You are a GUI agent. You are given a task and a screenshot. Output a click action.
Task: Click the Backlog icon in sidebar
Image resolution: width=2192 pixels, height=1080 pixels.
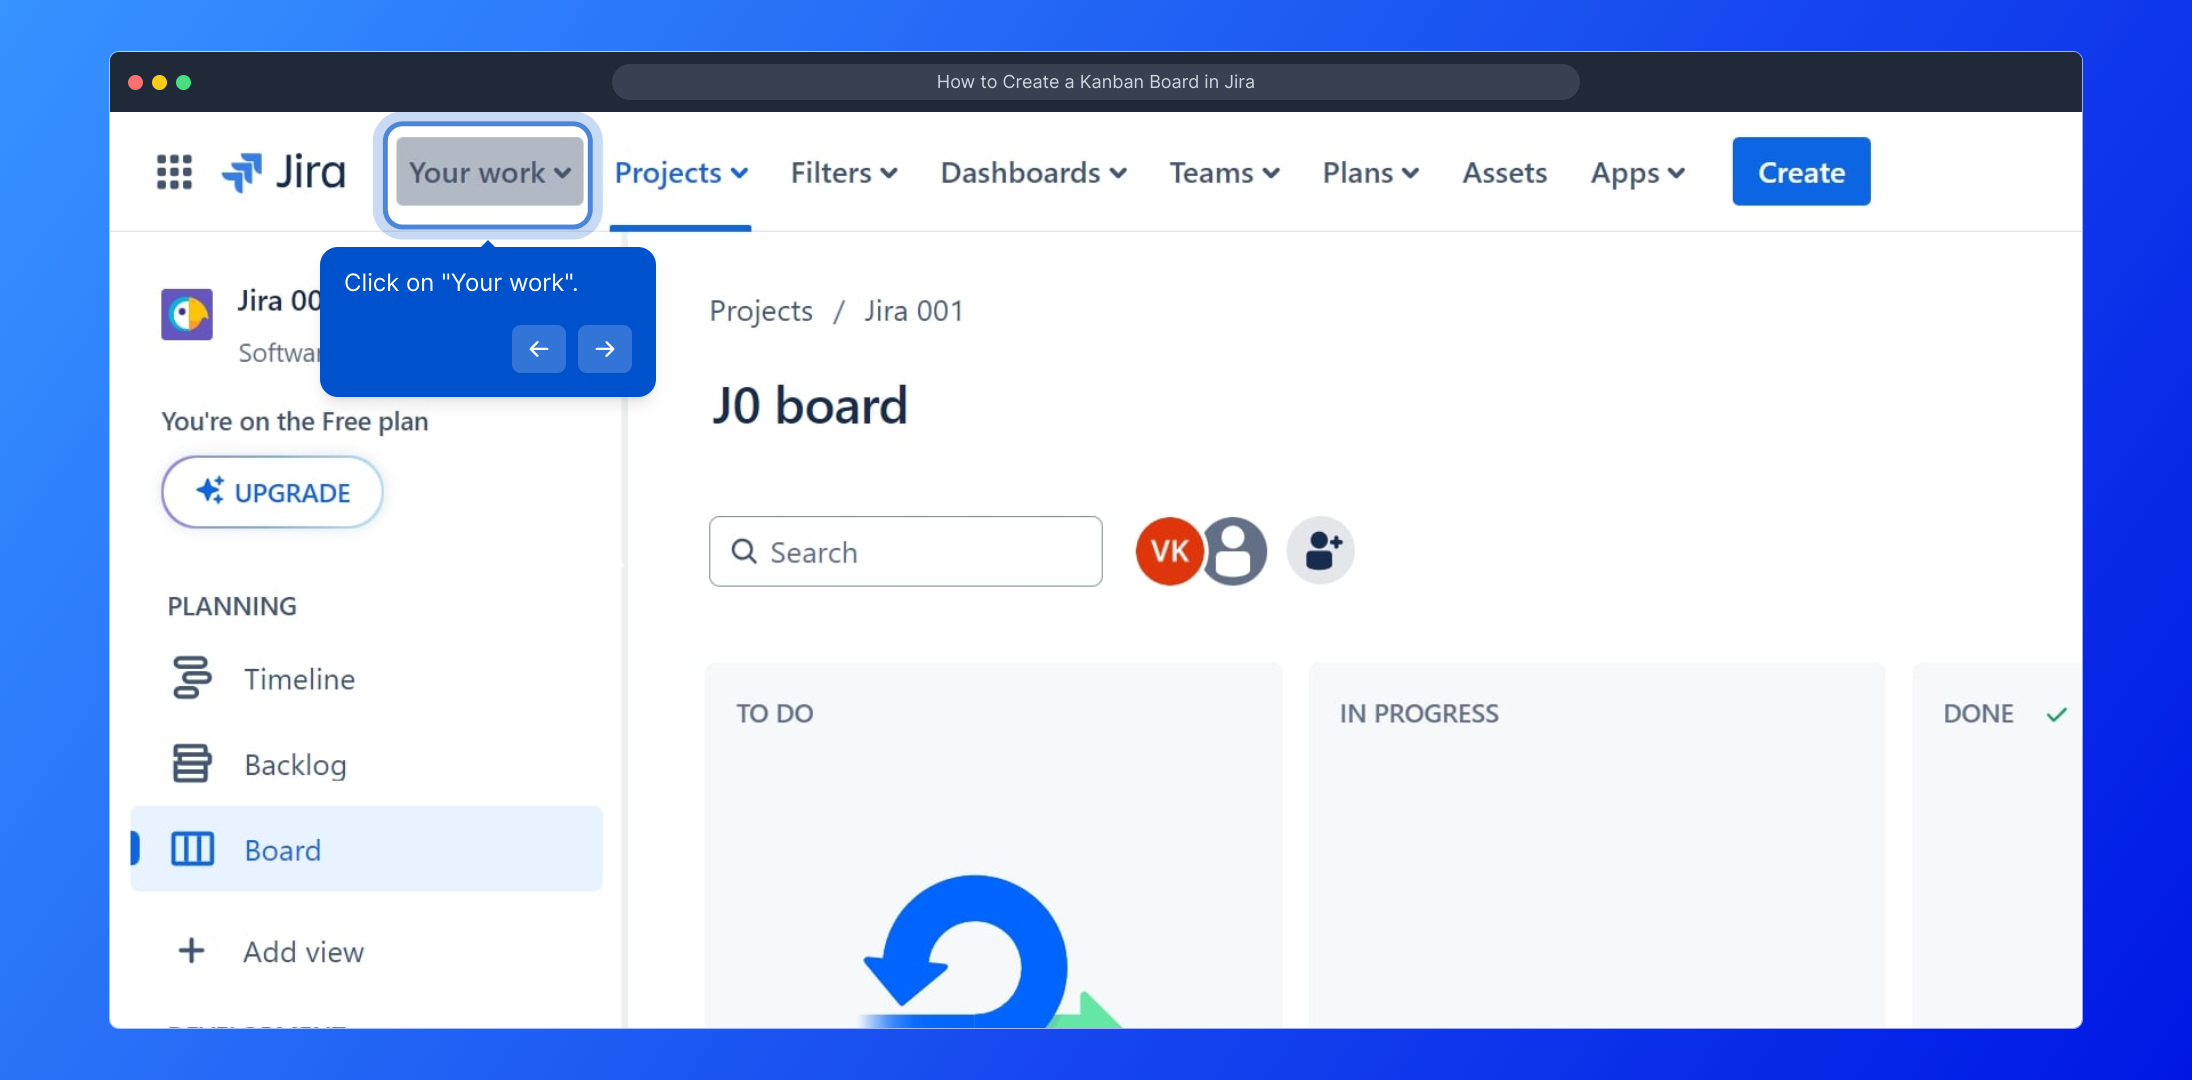[192, 764]
